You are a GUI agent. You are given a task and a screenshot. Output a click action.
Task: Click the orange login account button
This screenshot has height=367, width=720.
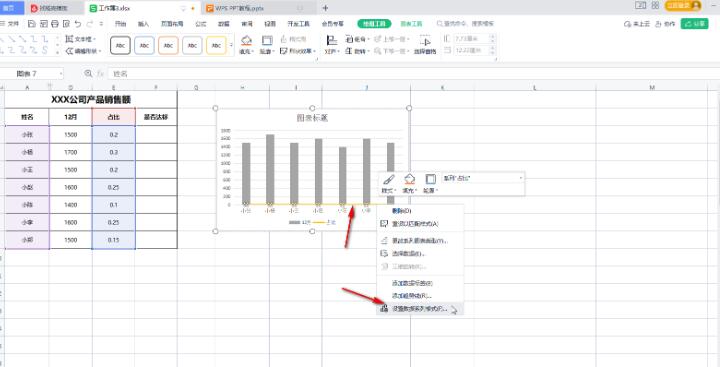coord(683,6)
